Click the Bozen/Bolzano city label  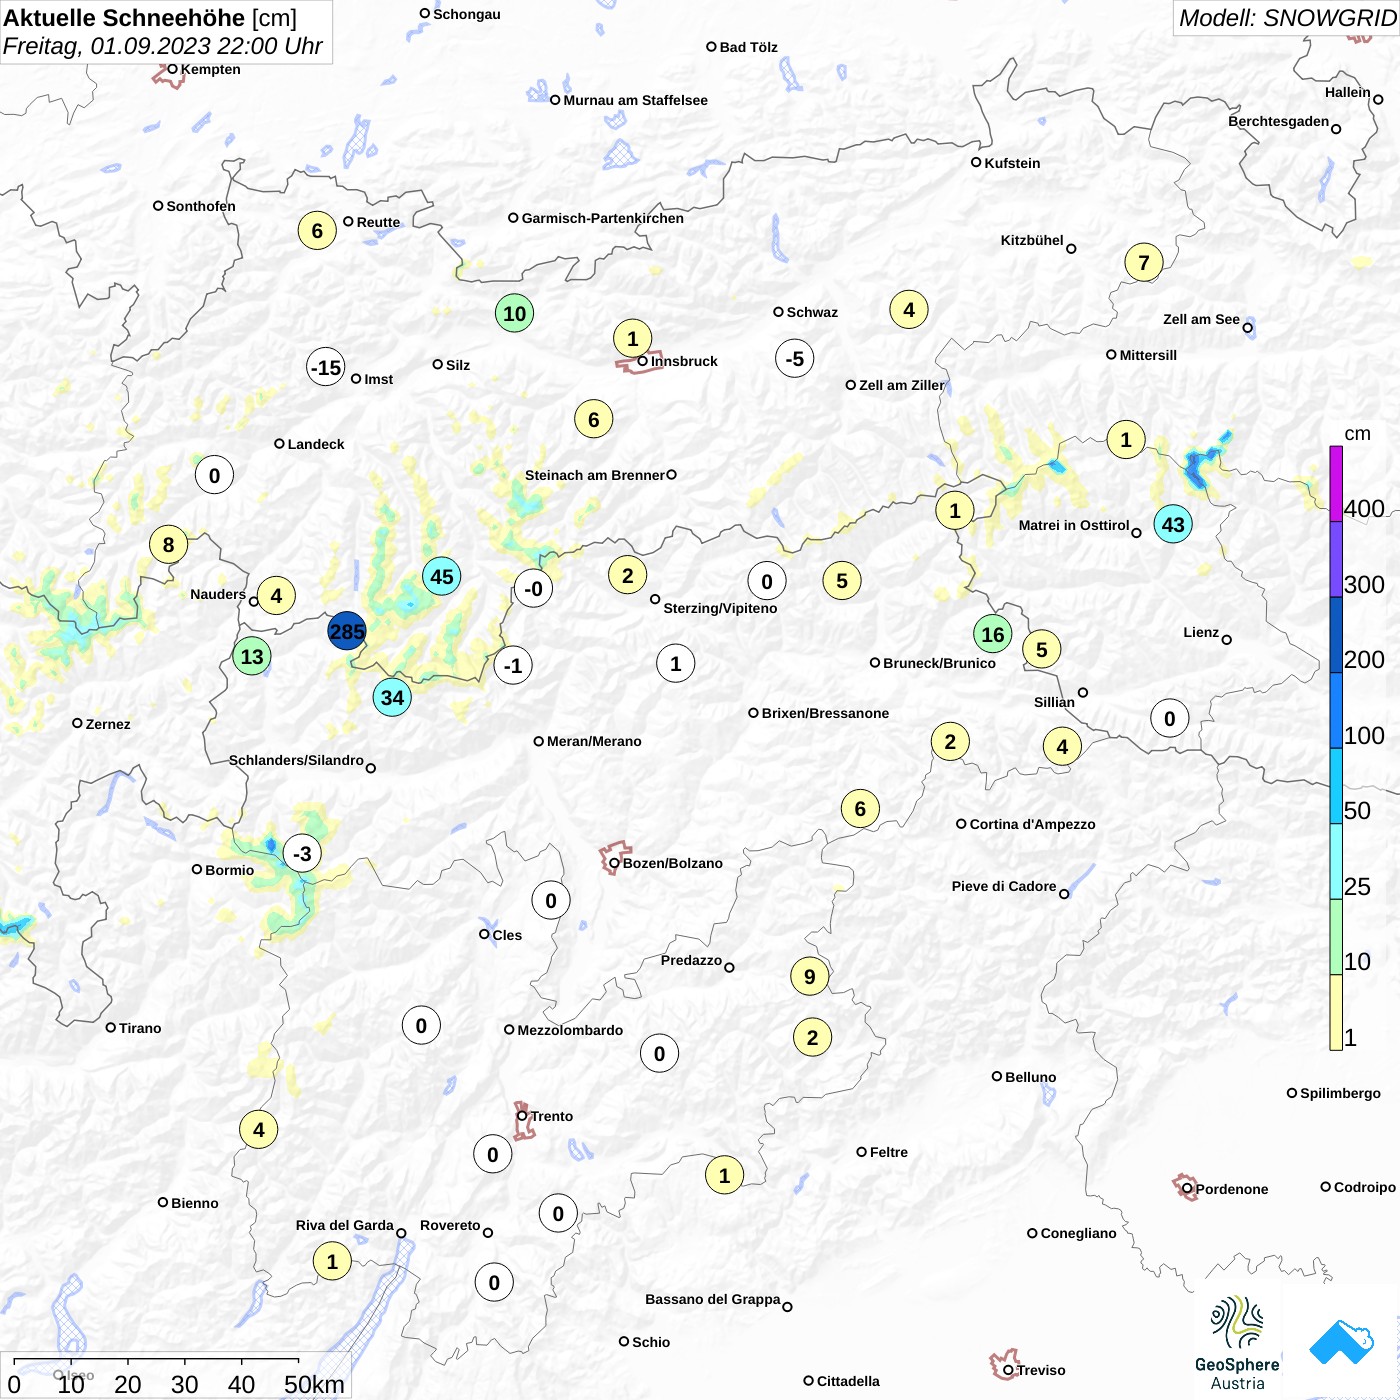[673, 863]
